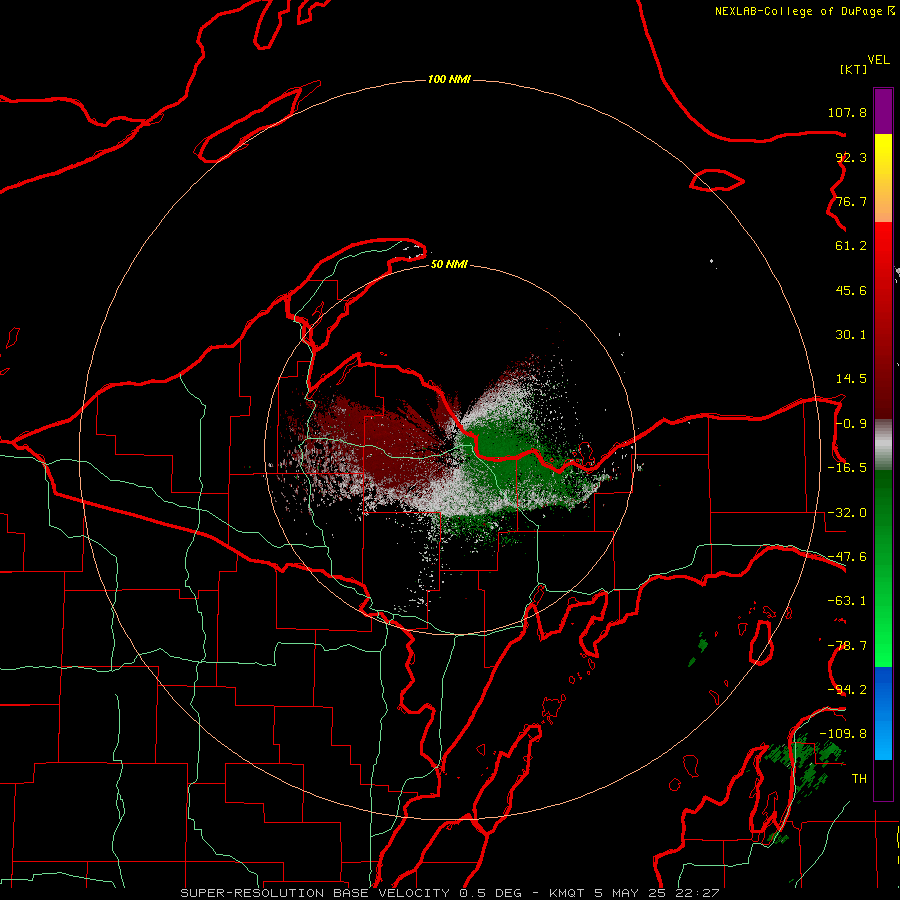This screenshot has height=900, width=900.
Task: Pick the green segment of the velocity color bar
Action: (x=883, y=568)
